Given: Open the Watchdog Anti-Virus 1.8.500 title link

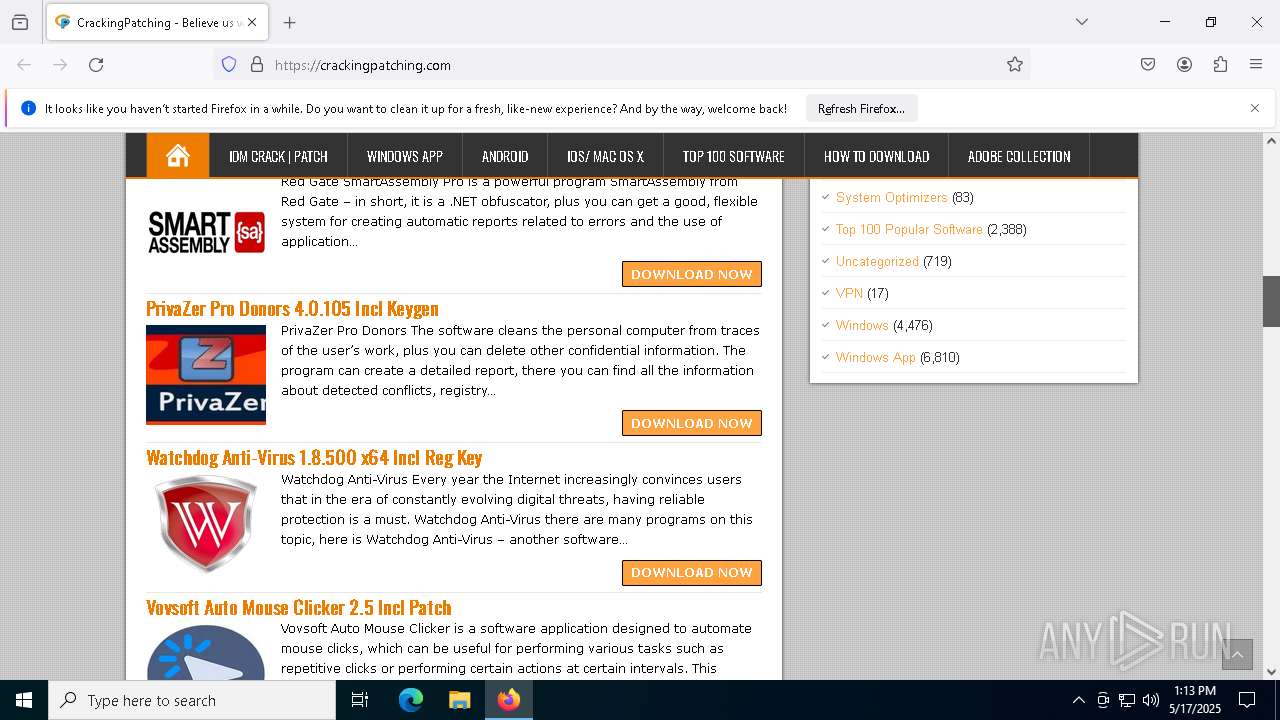Looking at the screenshot, I should coord(314,457).
